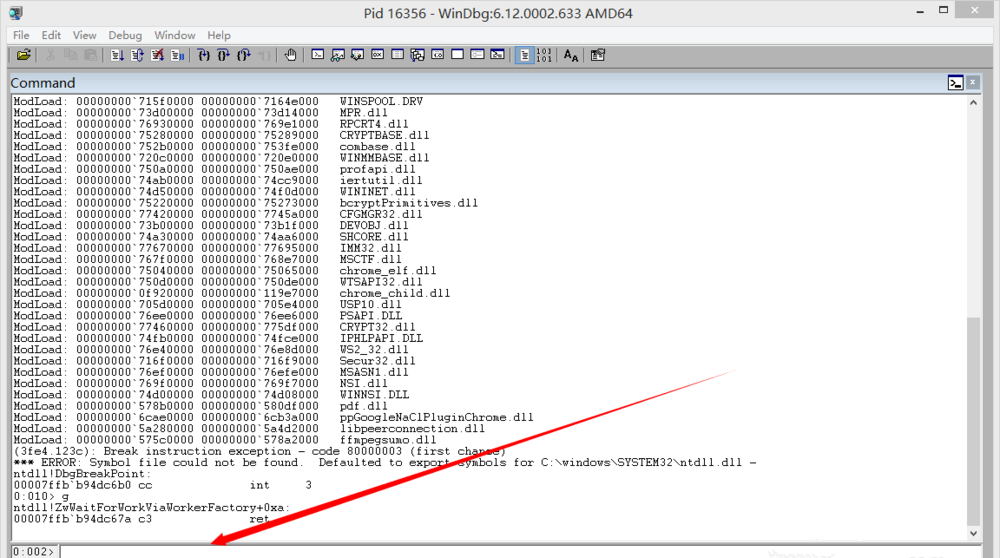Maximize the WinDbg window
The width and height of the screenshot is (1000, 558).
coord(944,11)
